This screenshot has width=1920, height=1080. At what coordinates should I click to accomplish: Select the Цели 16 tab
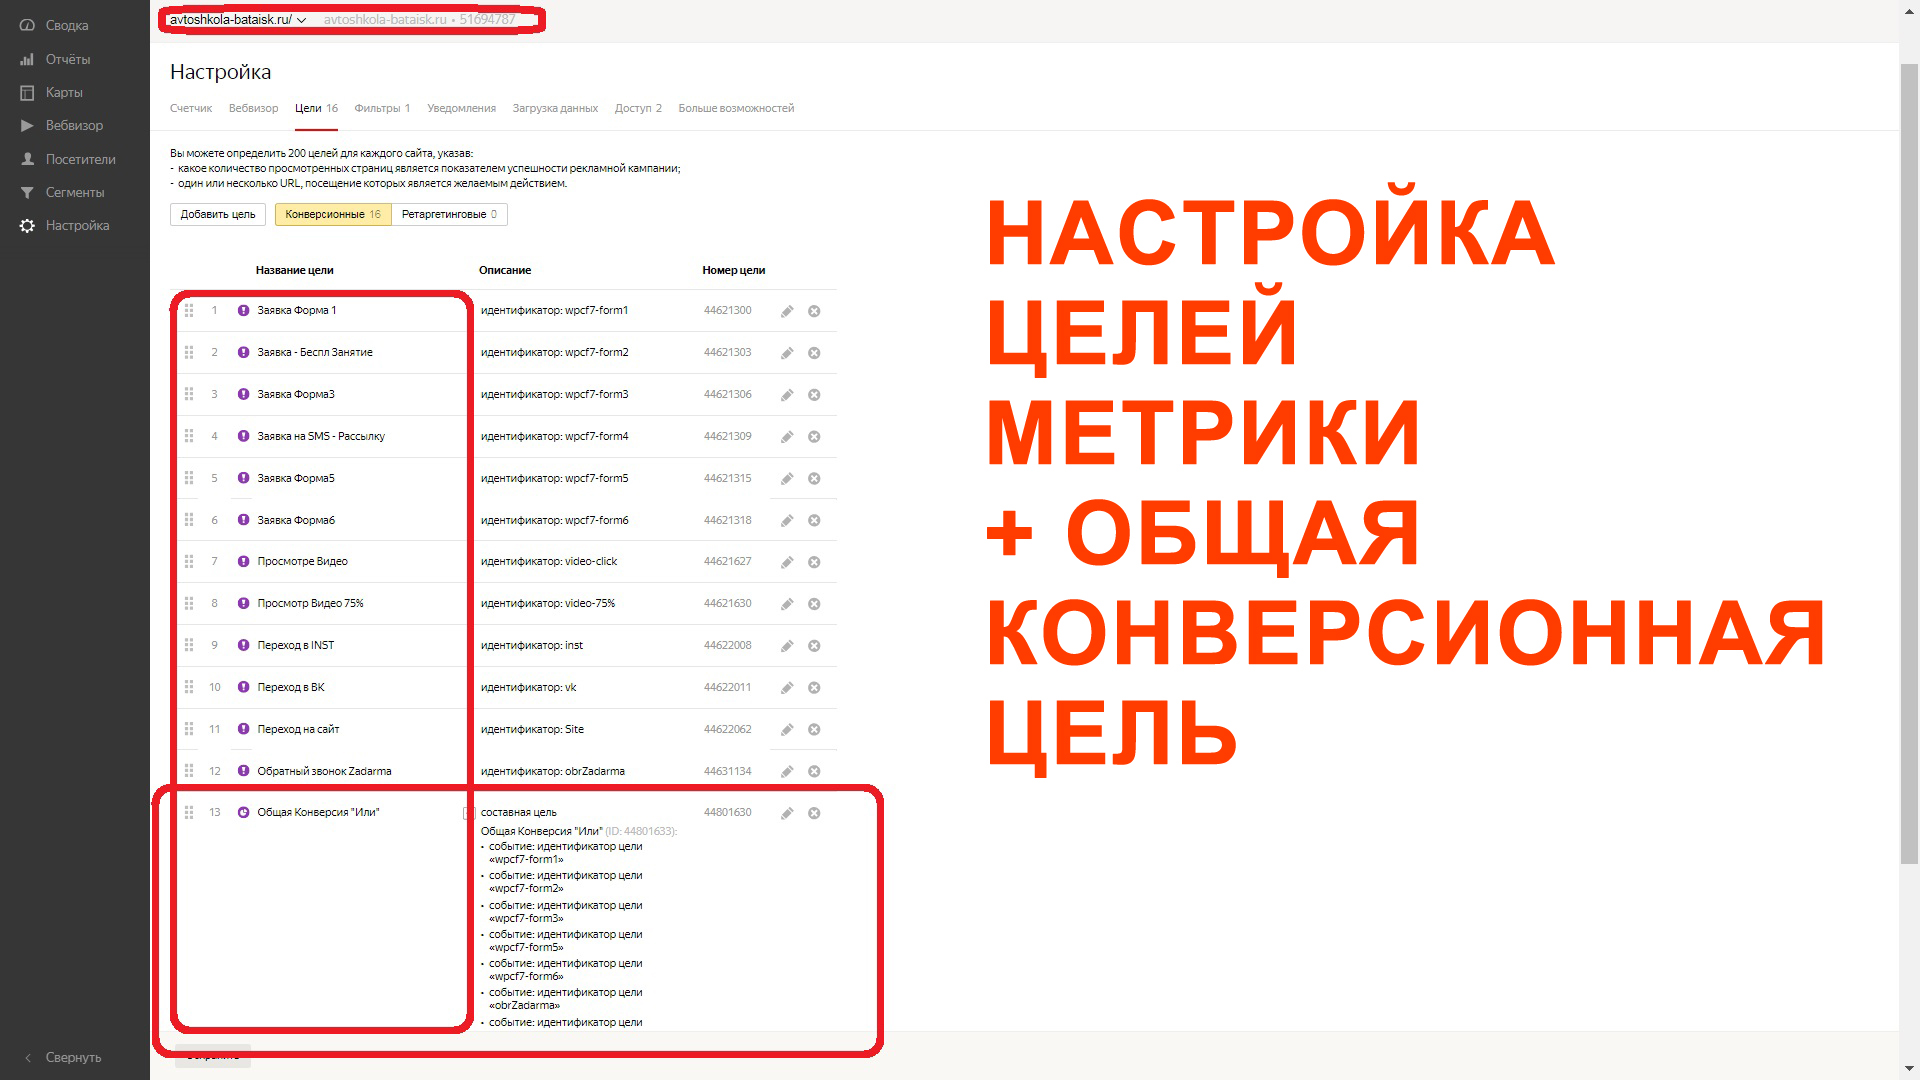(316, 108)
